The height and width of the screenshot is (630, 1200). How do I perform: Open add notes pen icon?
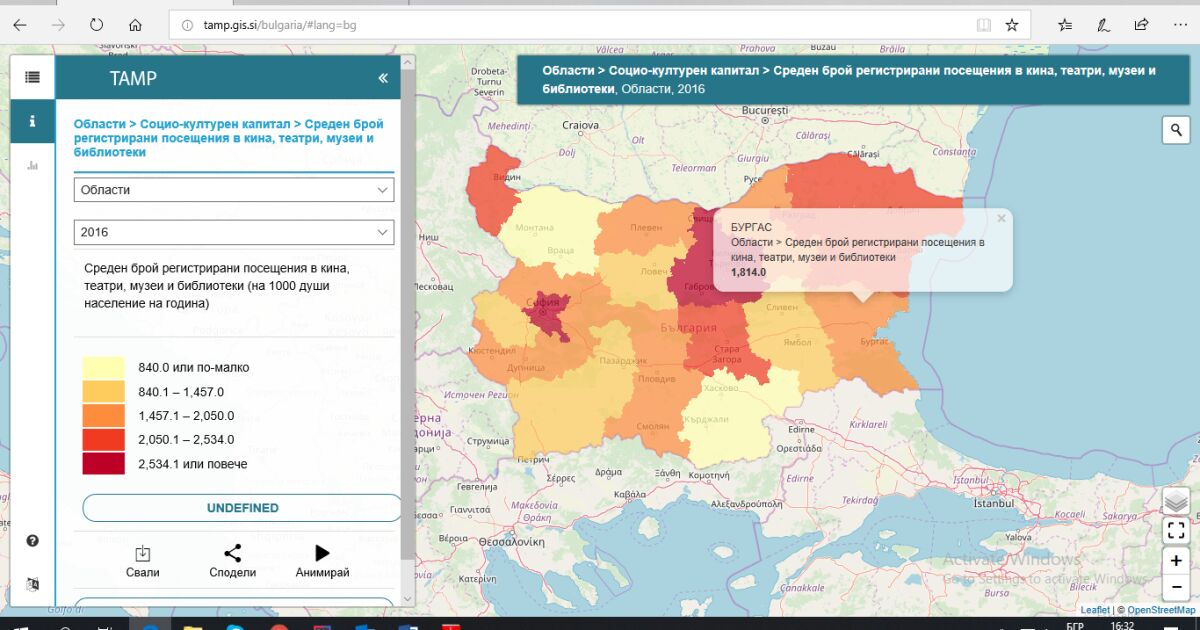click(1103, 25)
